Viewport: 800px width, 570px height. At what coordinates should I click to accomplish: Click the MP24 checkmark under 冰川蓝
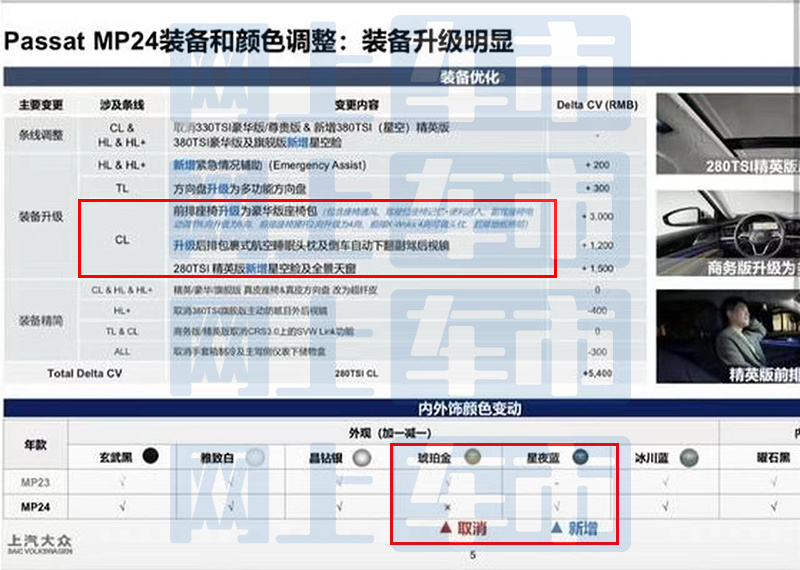click(x=665, y=507)
